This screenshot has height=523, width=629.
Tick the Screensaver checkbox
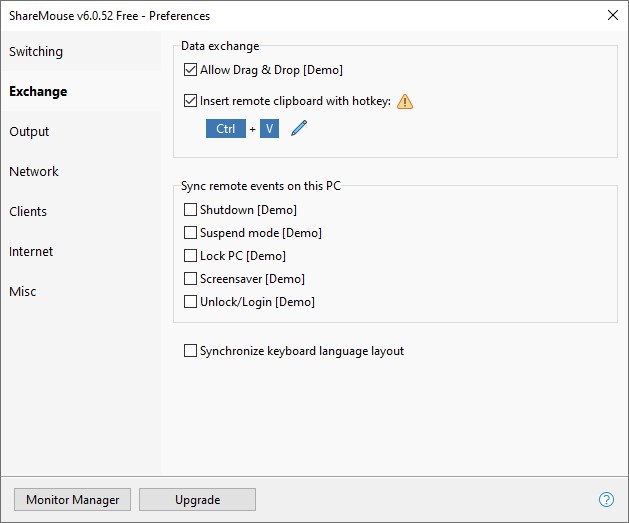coord(191,279)
